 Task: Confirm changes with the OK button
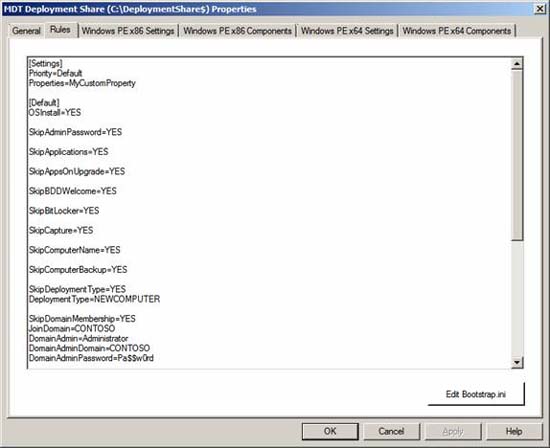coord(330,431)
